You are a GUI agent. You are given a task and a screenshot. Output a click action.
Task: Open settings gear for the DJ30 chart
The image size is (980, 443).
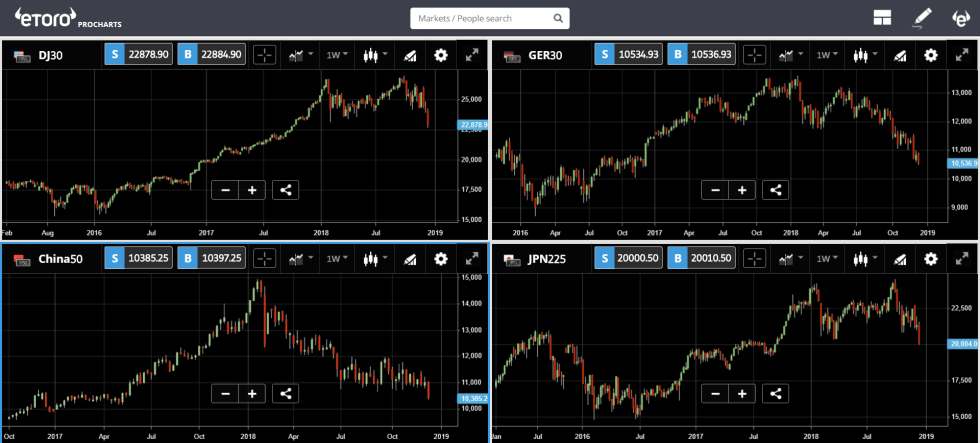click(x=441, y=56)
